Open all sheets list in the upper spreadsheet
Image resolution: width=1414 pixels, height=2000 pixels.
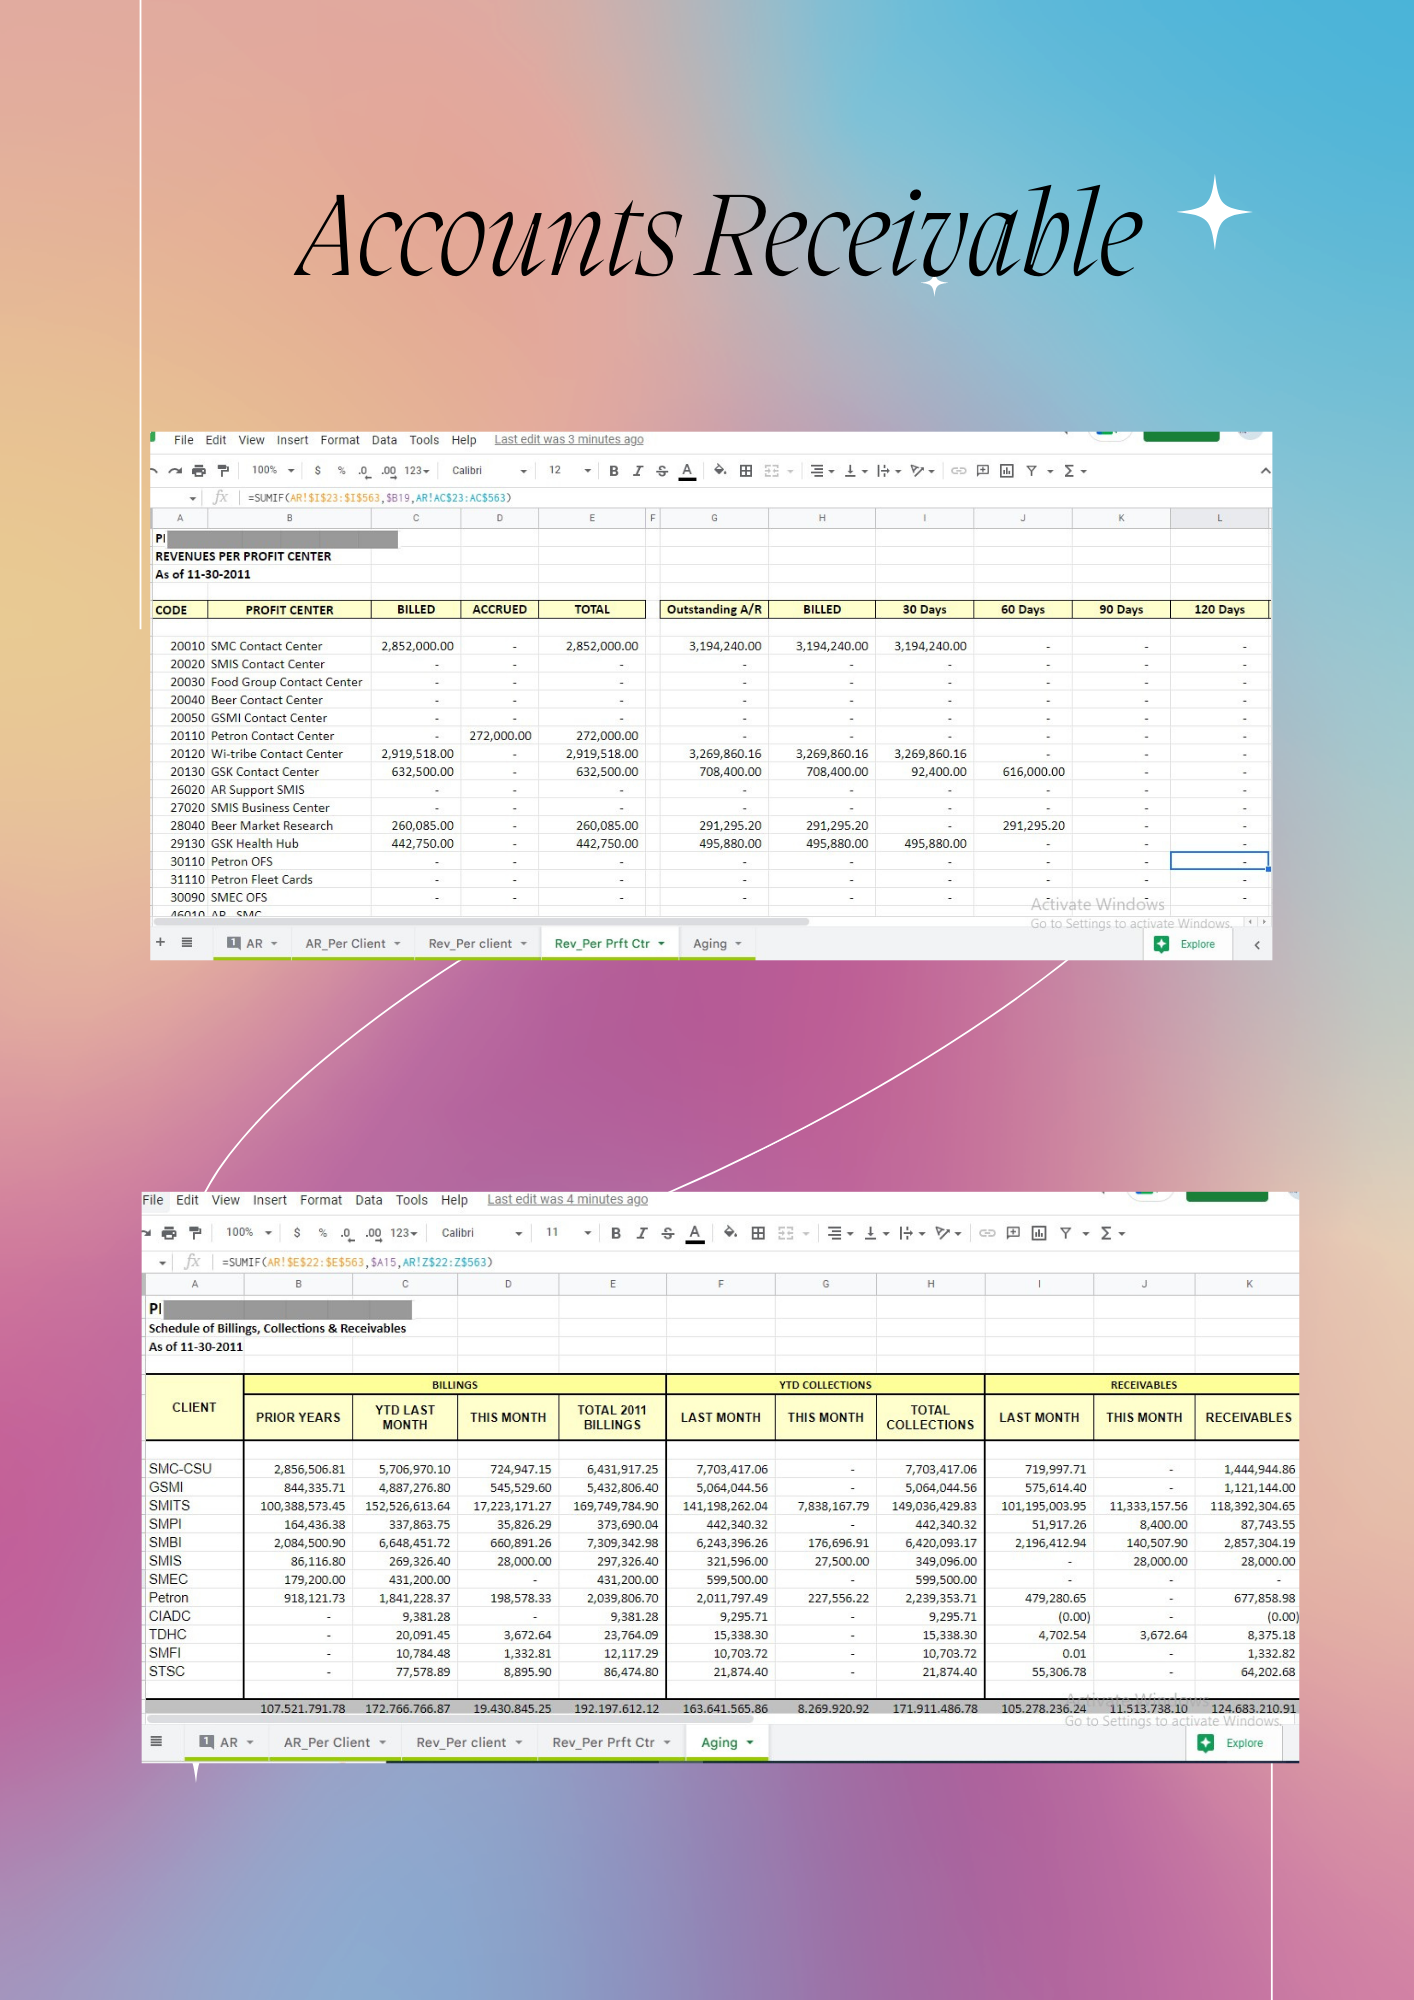tap(187, 942)
